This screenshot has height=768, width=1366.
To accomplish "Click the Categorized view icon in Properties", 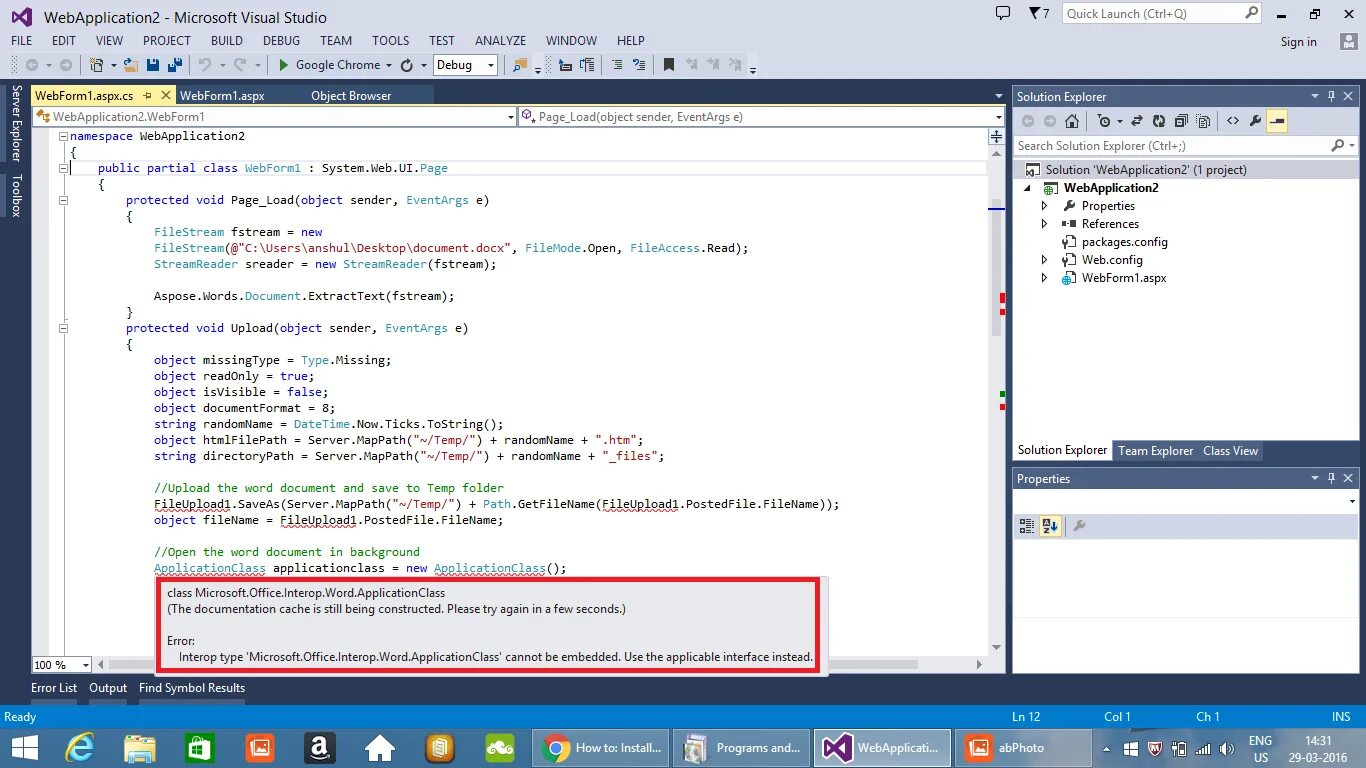I will coord(1027,526).
